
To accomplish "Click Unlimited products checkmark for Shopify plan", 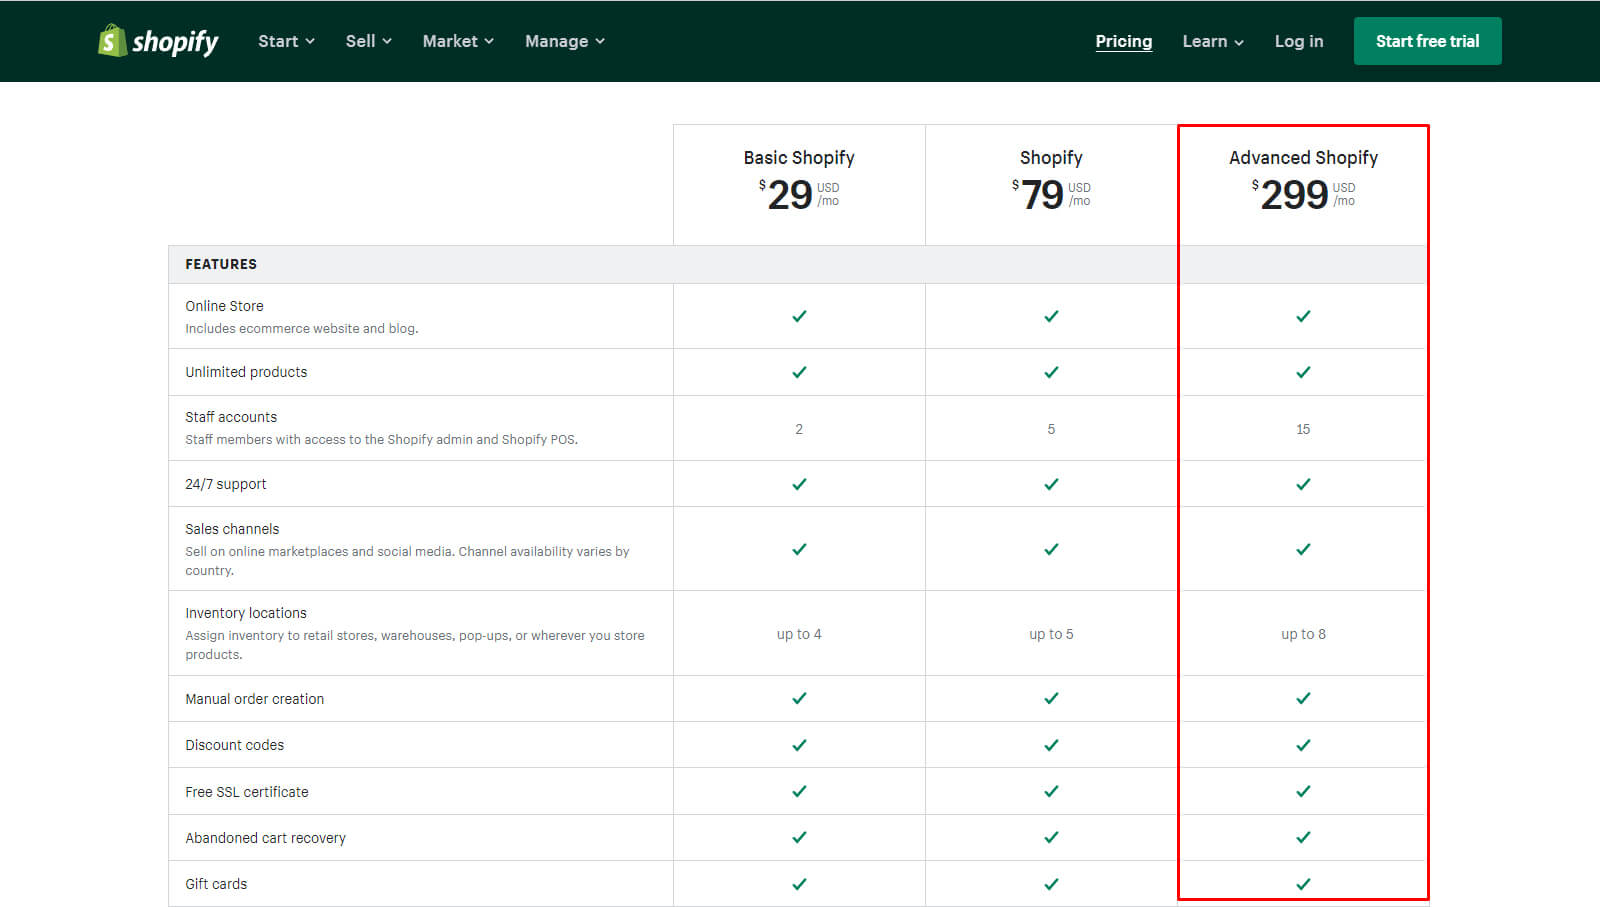I will point(1051,372).
